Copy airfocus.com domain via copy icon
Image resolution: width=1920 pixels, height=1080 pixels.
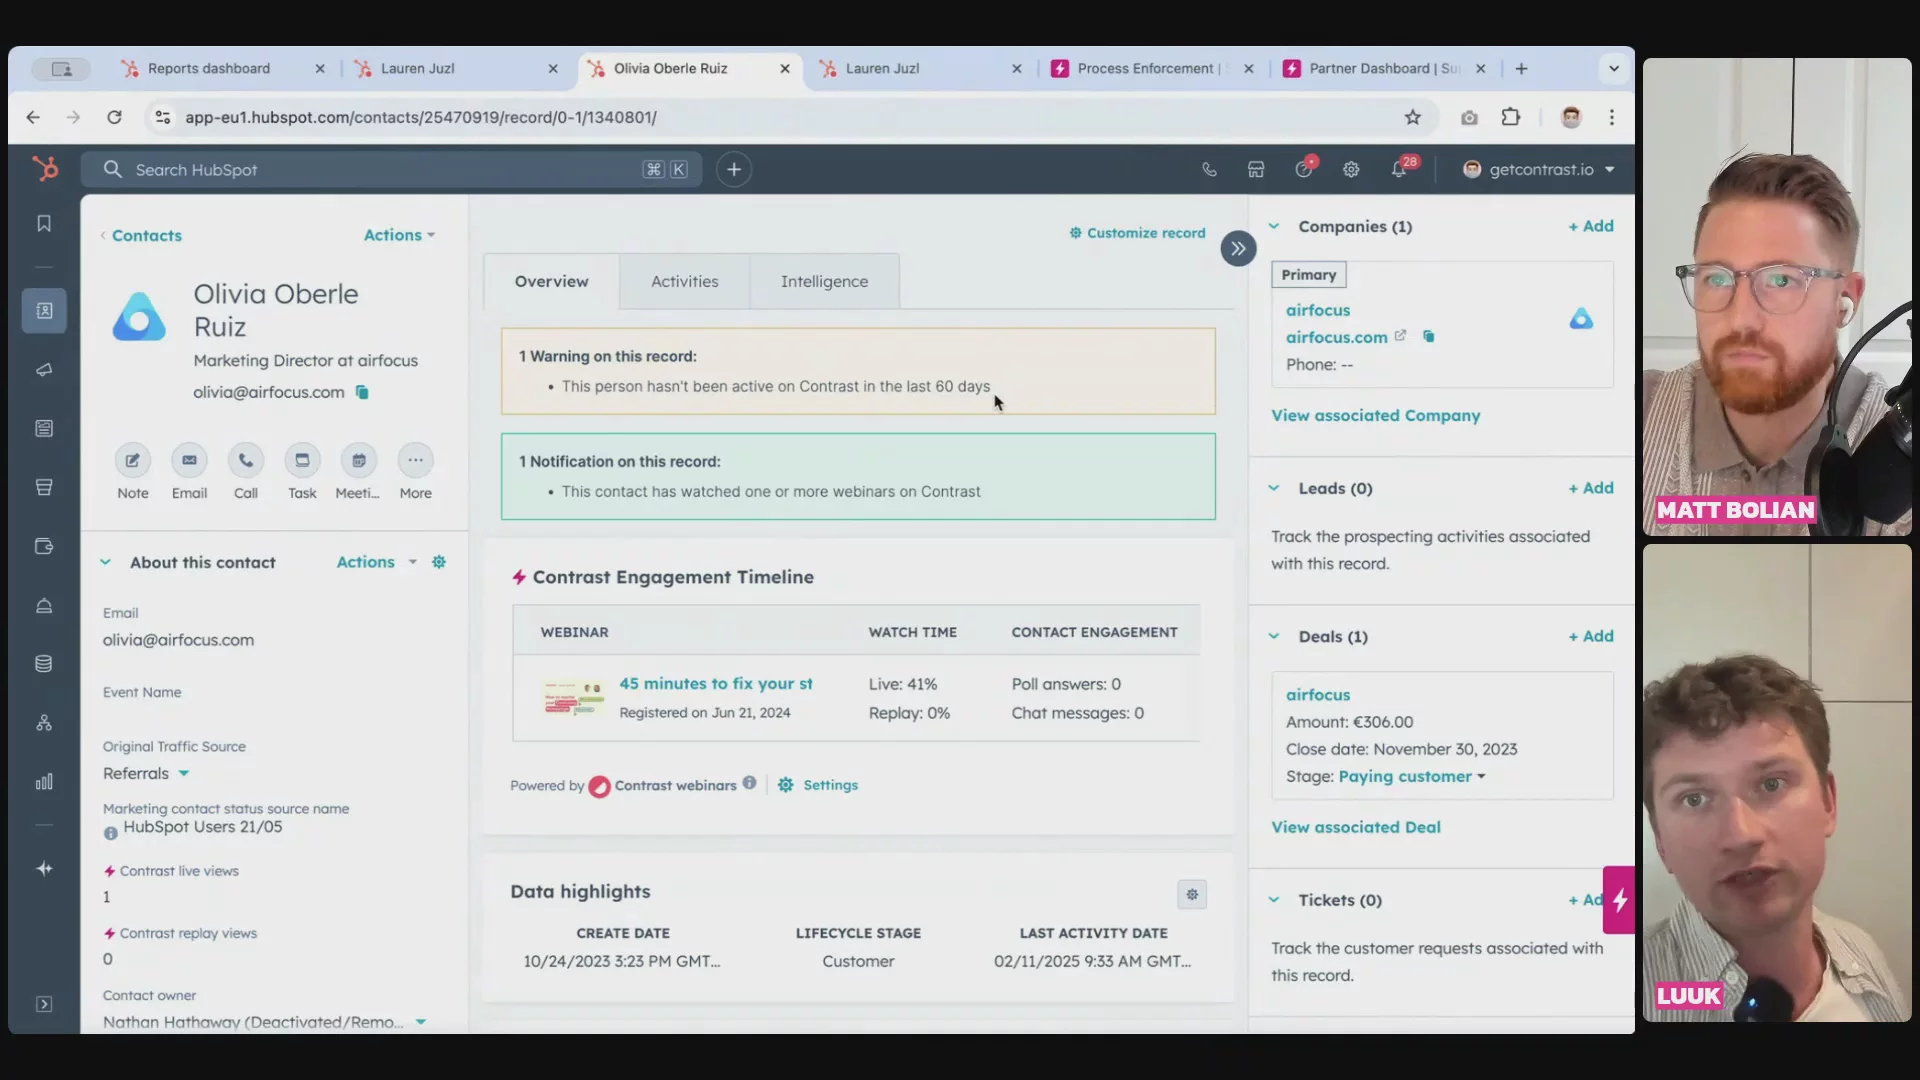1429,337
